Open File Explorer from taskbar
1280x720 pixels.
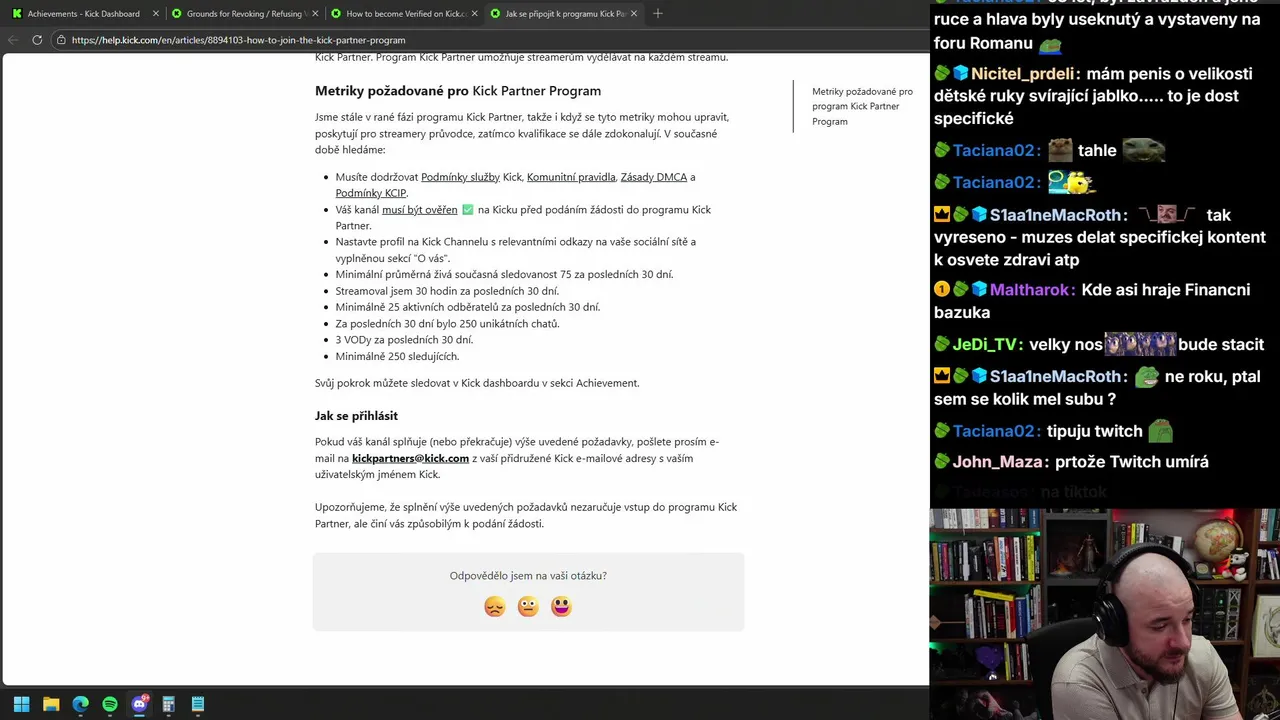[51, 704]
